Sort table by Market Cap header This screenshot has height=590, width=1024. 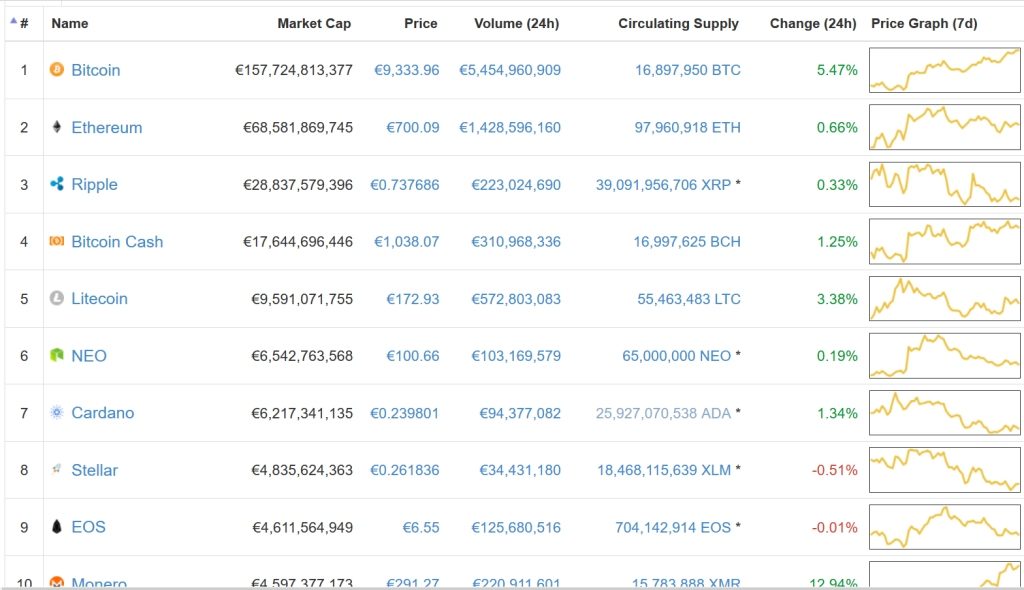tap(314, 23)
